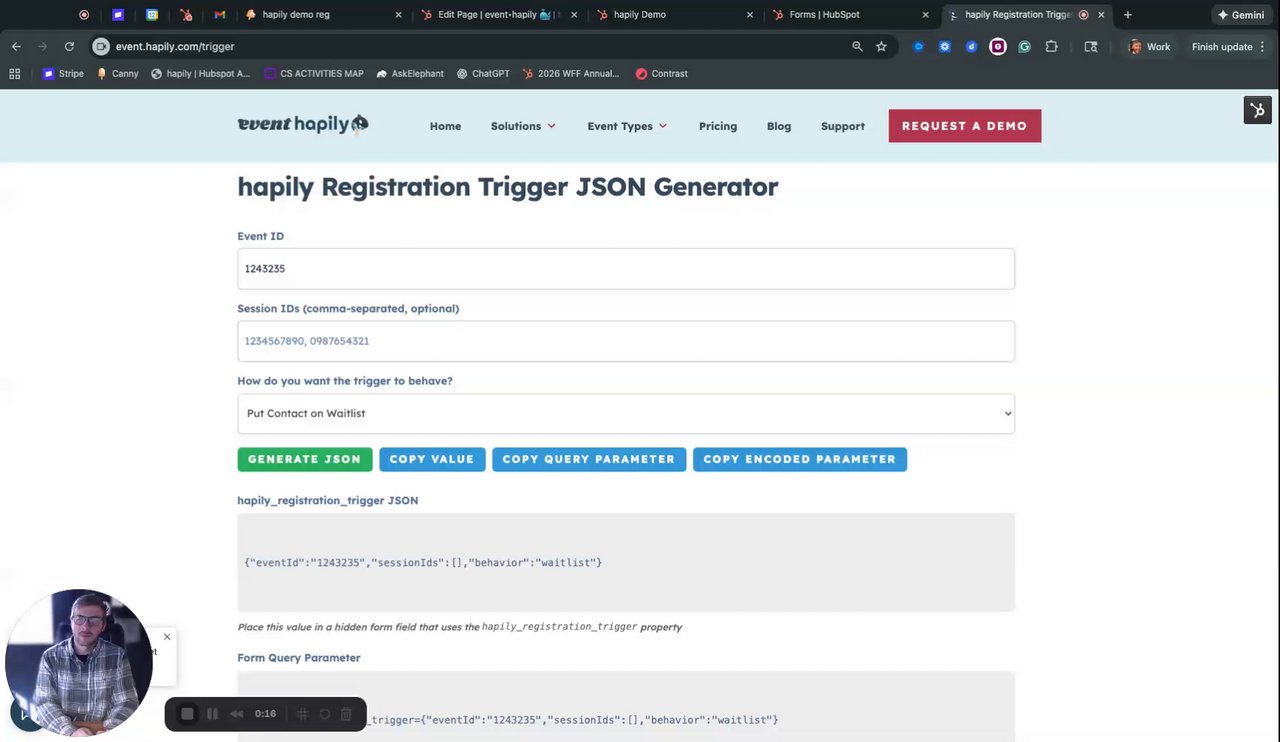The image size is (1280, 742).
Task: Open the Canny bookmark
Action: [x=117, y=73]
